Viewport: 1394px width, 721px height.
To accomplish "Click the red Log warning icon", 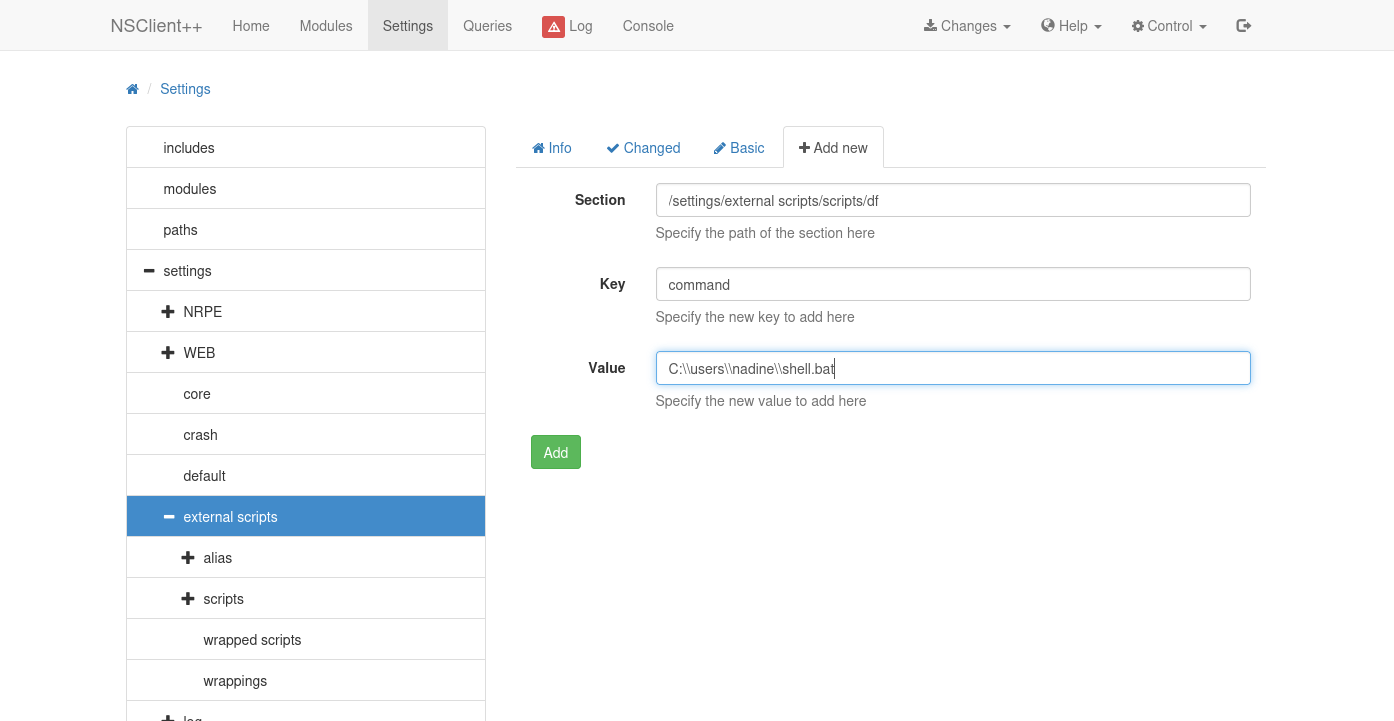I will [x=554, y=26].
